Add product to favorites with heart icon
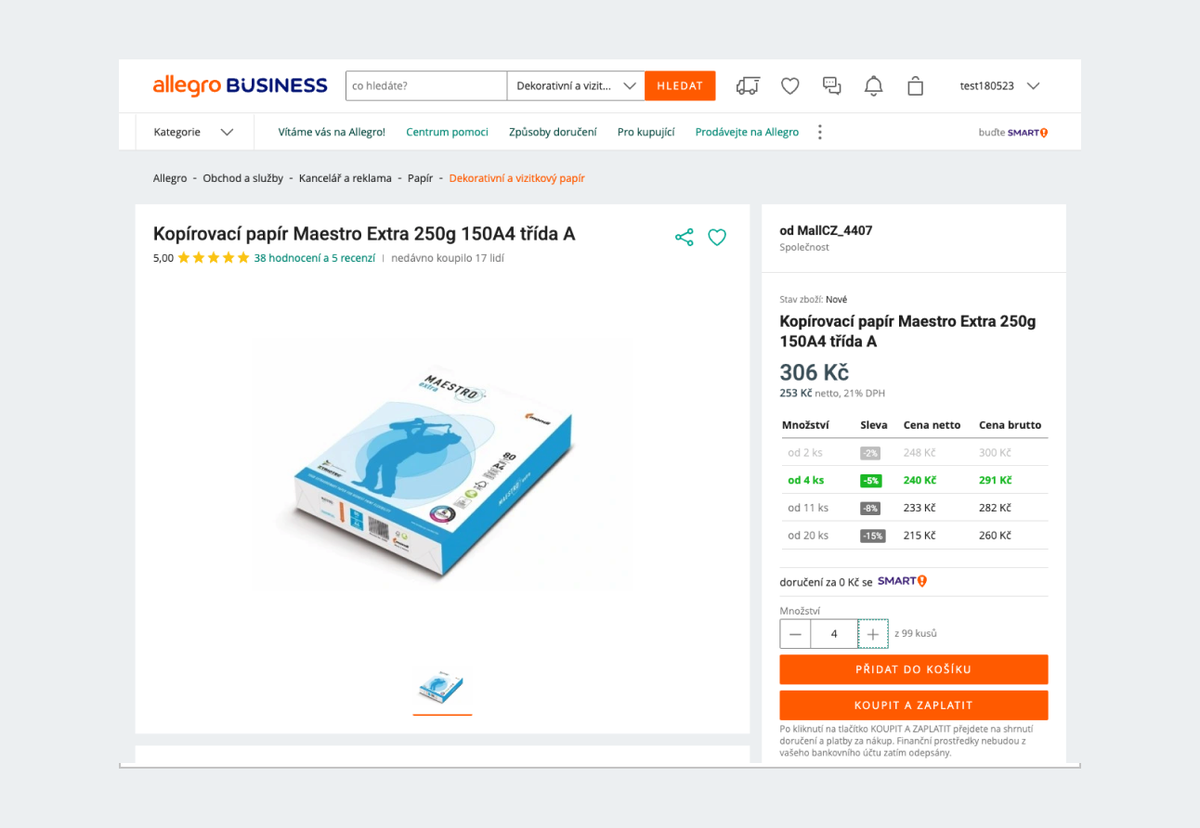The width and height of the screenshot is (1200, 828). click(717, 237)
